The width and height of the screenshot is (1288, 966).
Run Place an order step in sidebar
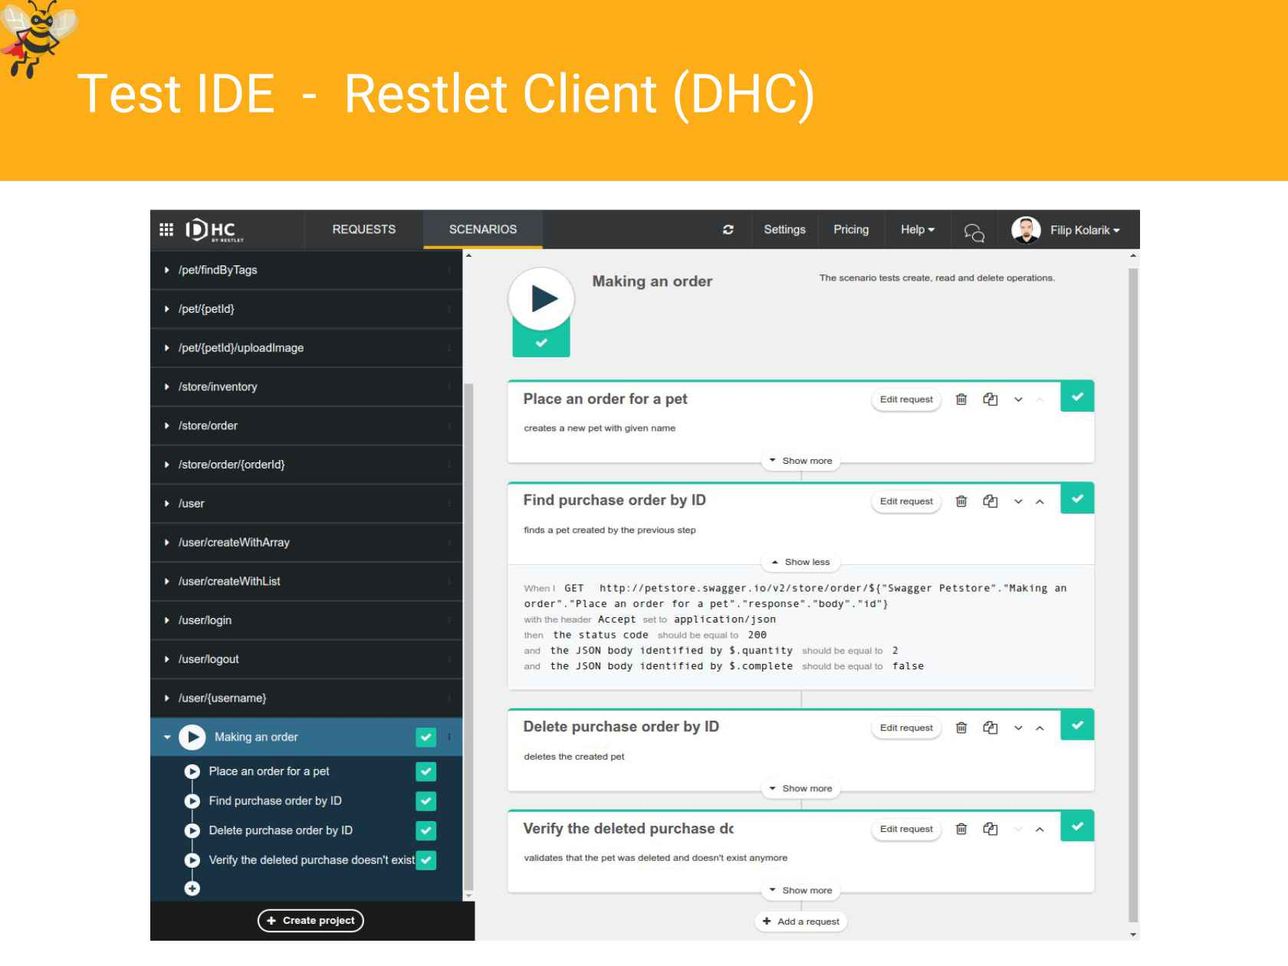pos(192,772)
